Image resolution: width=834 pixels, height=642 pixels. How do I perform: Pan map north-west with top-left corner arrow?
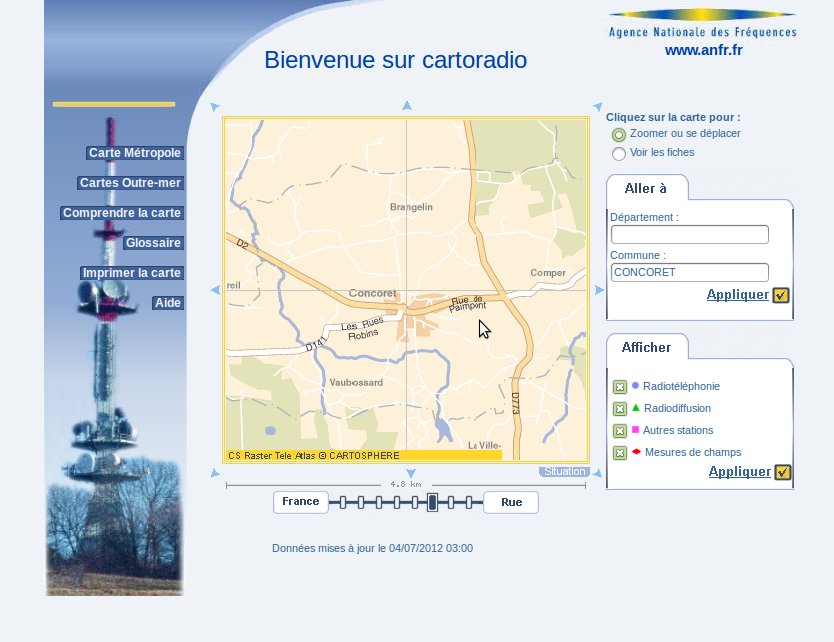[215, 107]
